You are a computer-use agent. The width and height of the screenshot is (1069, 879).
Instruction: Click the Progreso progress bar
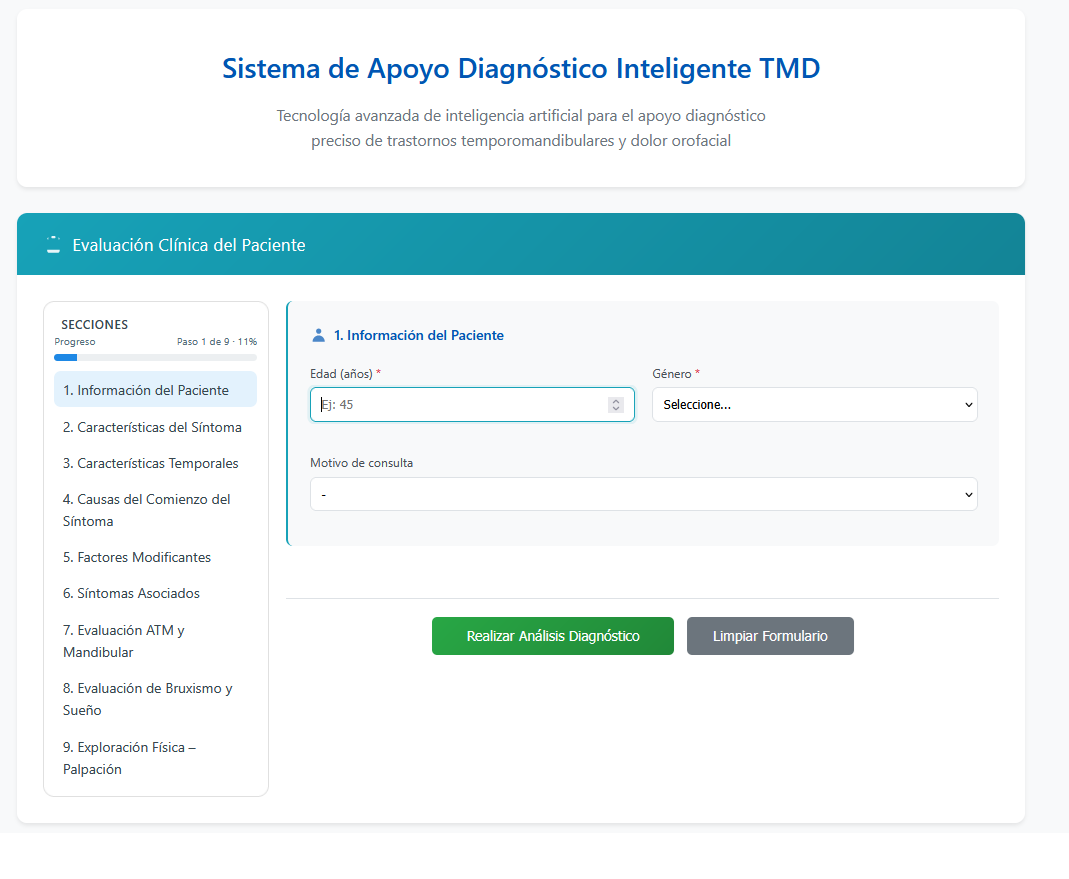[155, 356]
